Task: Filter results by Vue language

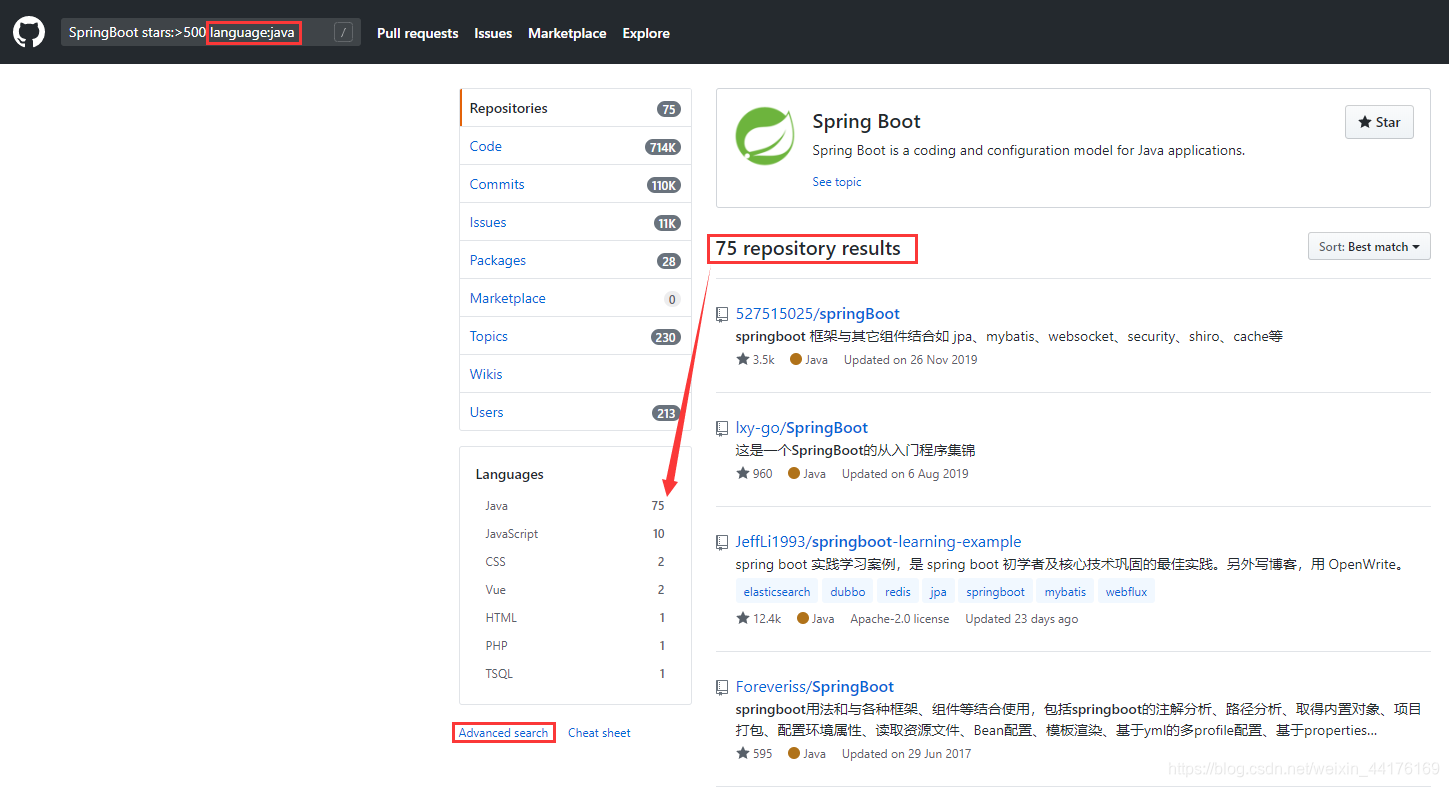Action: [575, 590]
